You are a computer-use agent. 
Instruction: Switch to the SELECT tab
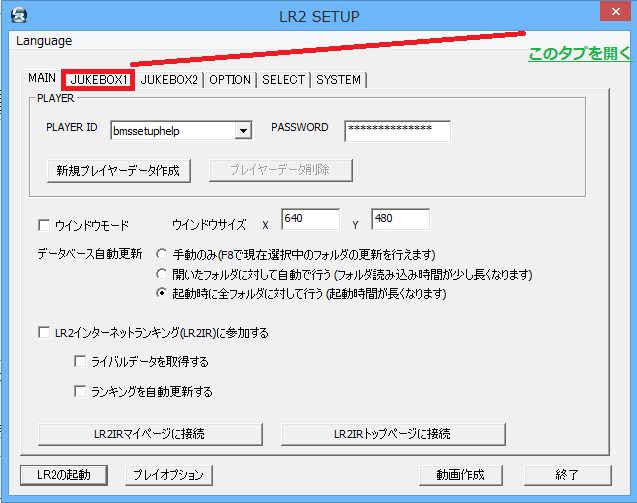click(283, 80)
